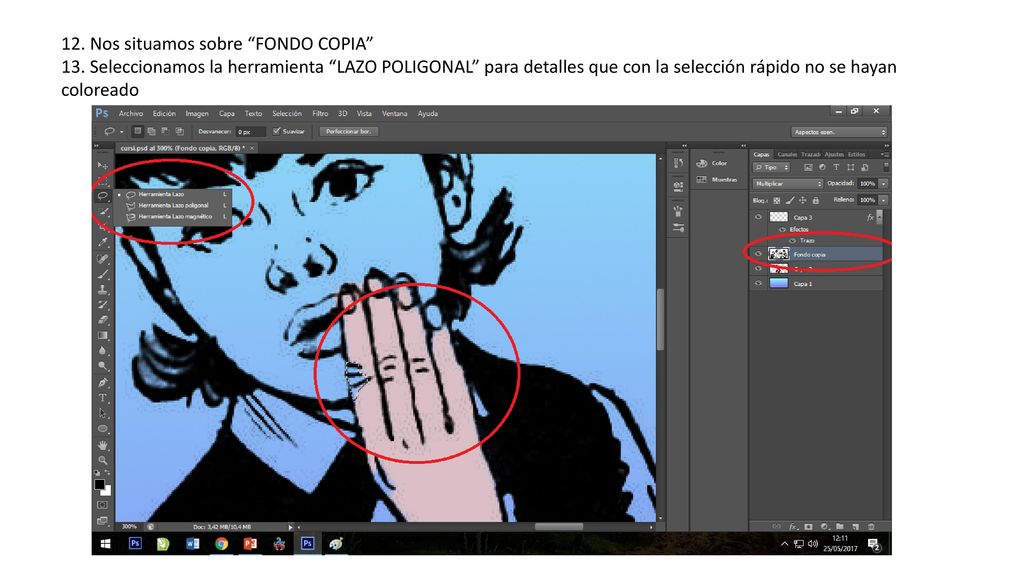Hide the Fondo copia layer
1024x576 pixels.
point(758,254)
